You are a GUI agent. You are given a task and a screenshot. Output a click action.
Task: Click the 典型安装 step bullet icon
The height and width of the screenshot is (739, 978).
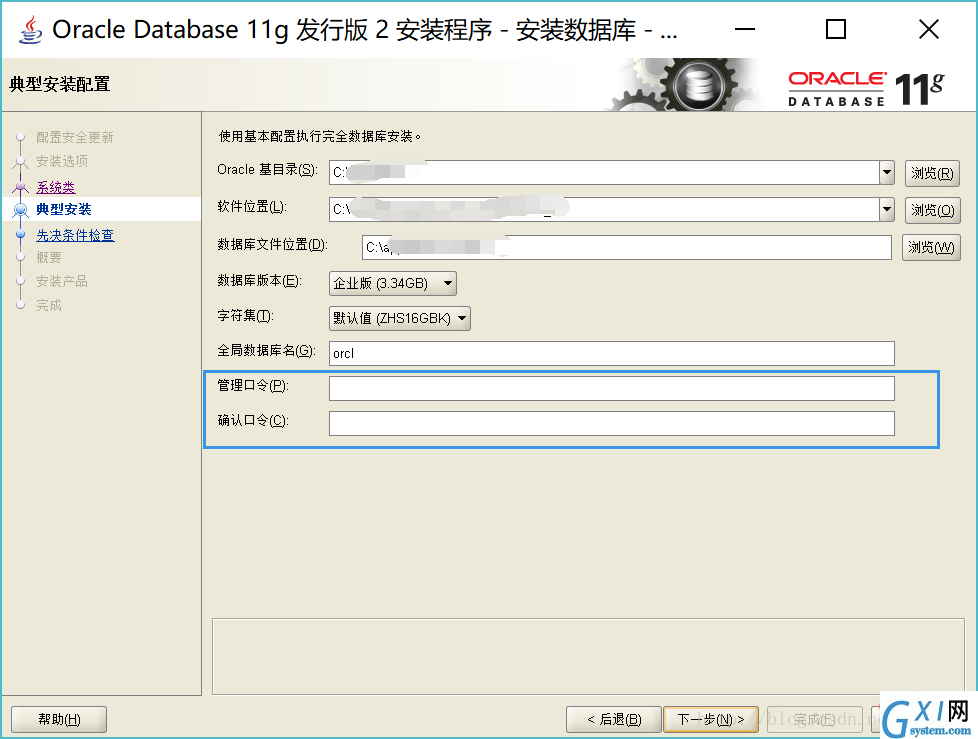coord(21,210)
